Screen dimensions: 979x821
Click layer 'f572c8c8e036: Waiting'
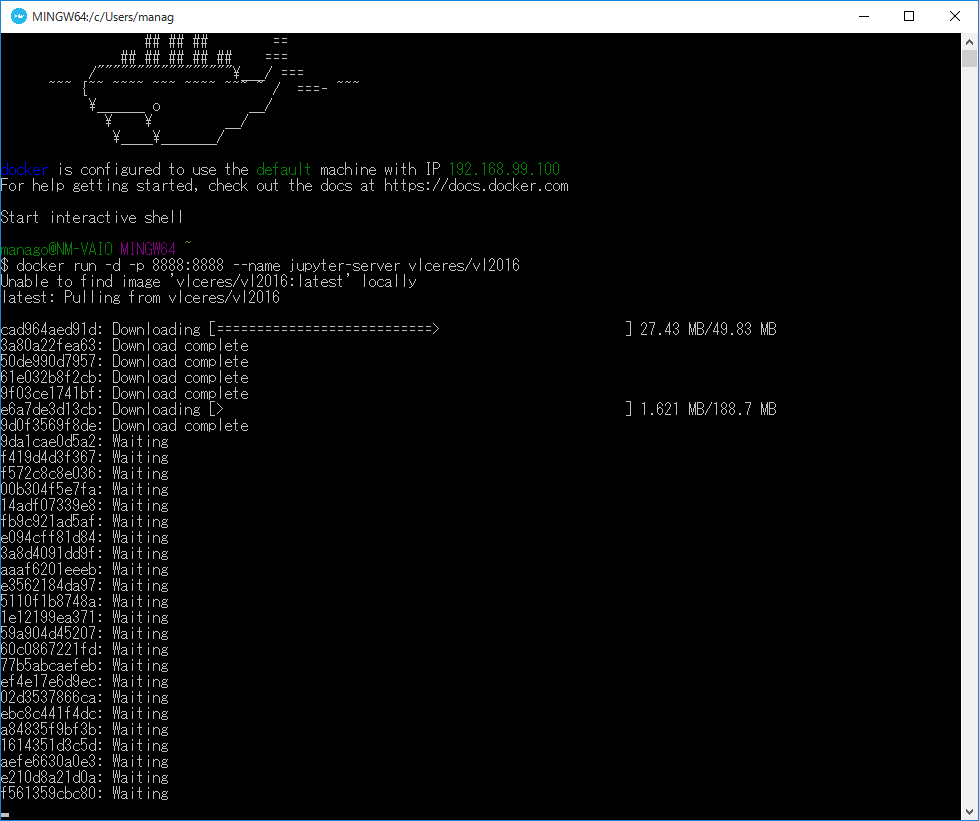click(85, 473)
